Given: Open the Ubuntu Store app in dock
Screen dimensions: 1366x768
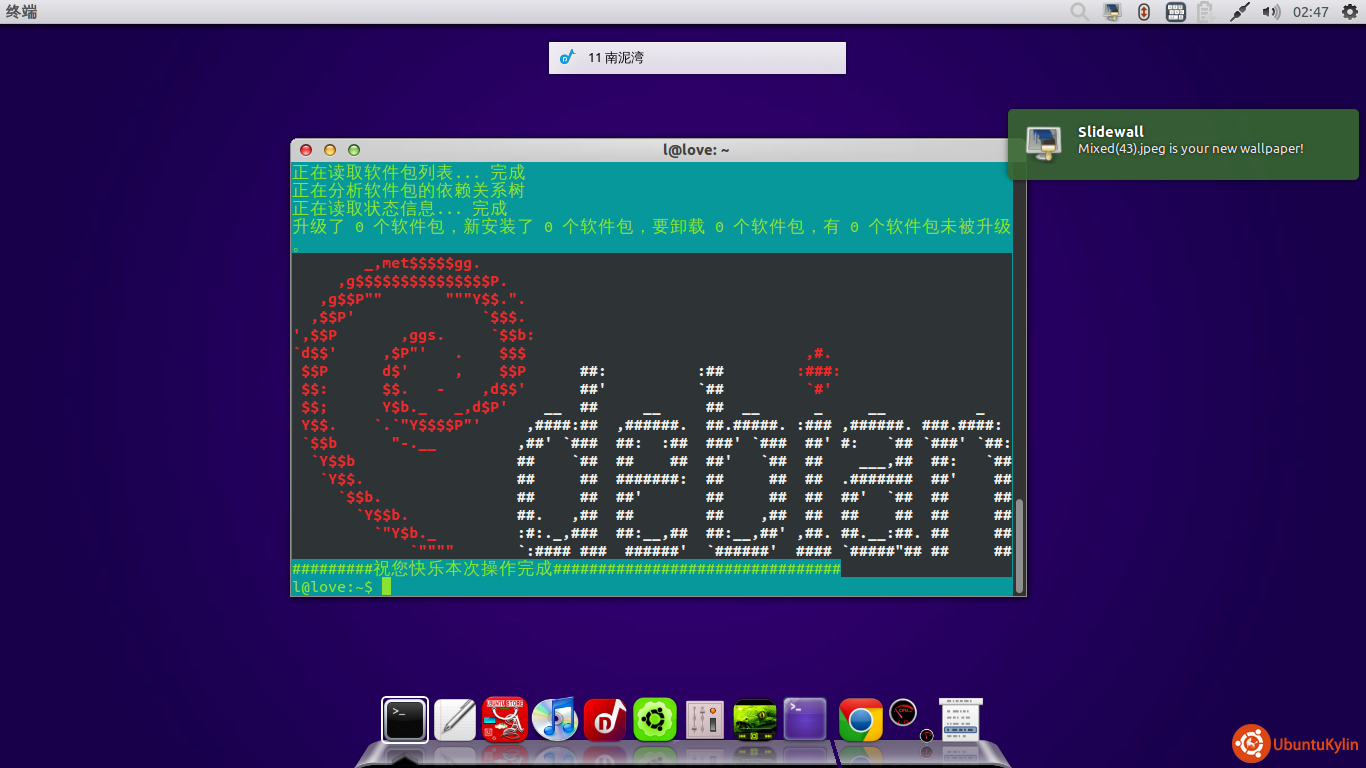Looking at the screenshot, I should (505, 719).
